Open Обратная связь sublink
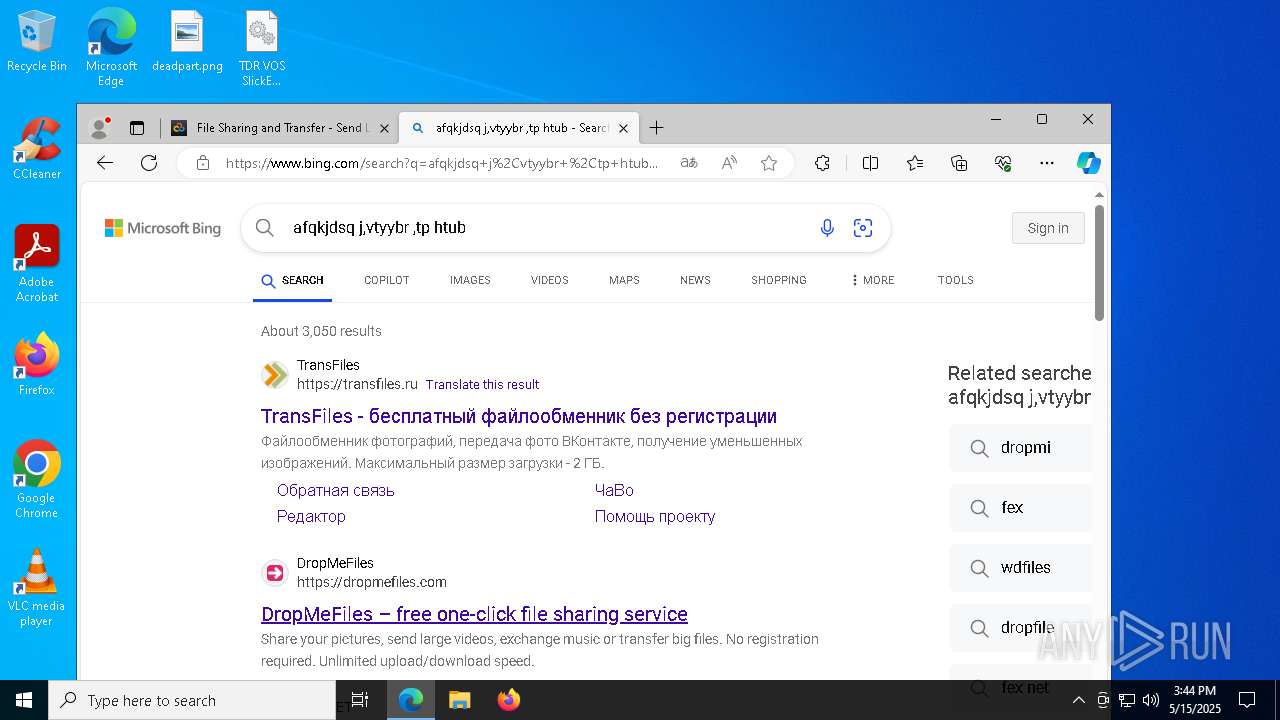The image size is (1280, 720). (x=336, y=490)
